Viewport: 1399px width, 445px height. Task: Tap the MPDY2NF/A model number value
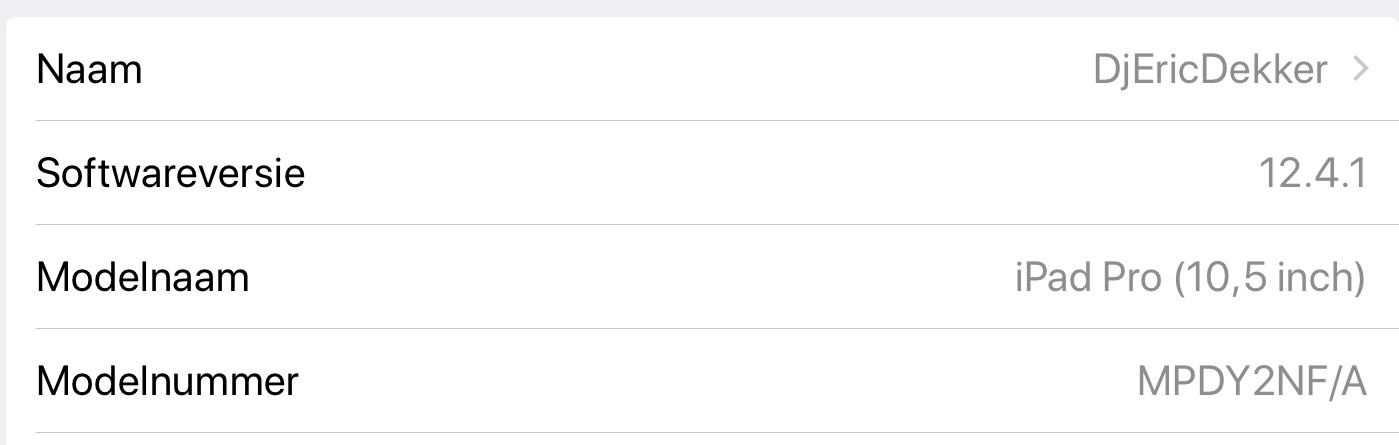(1251, 381)
